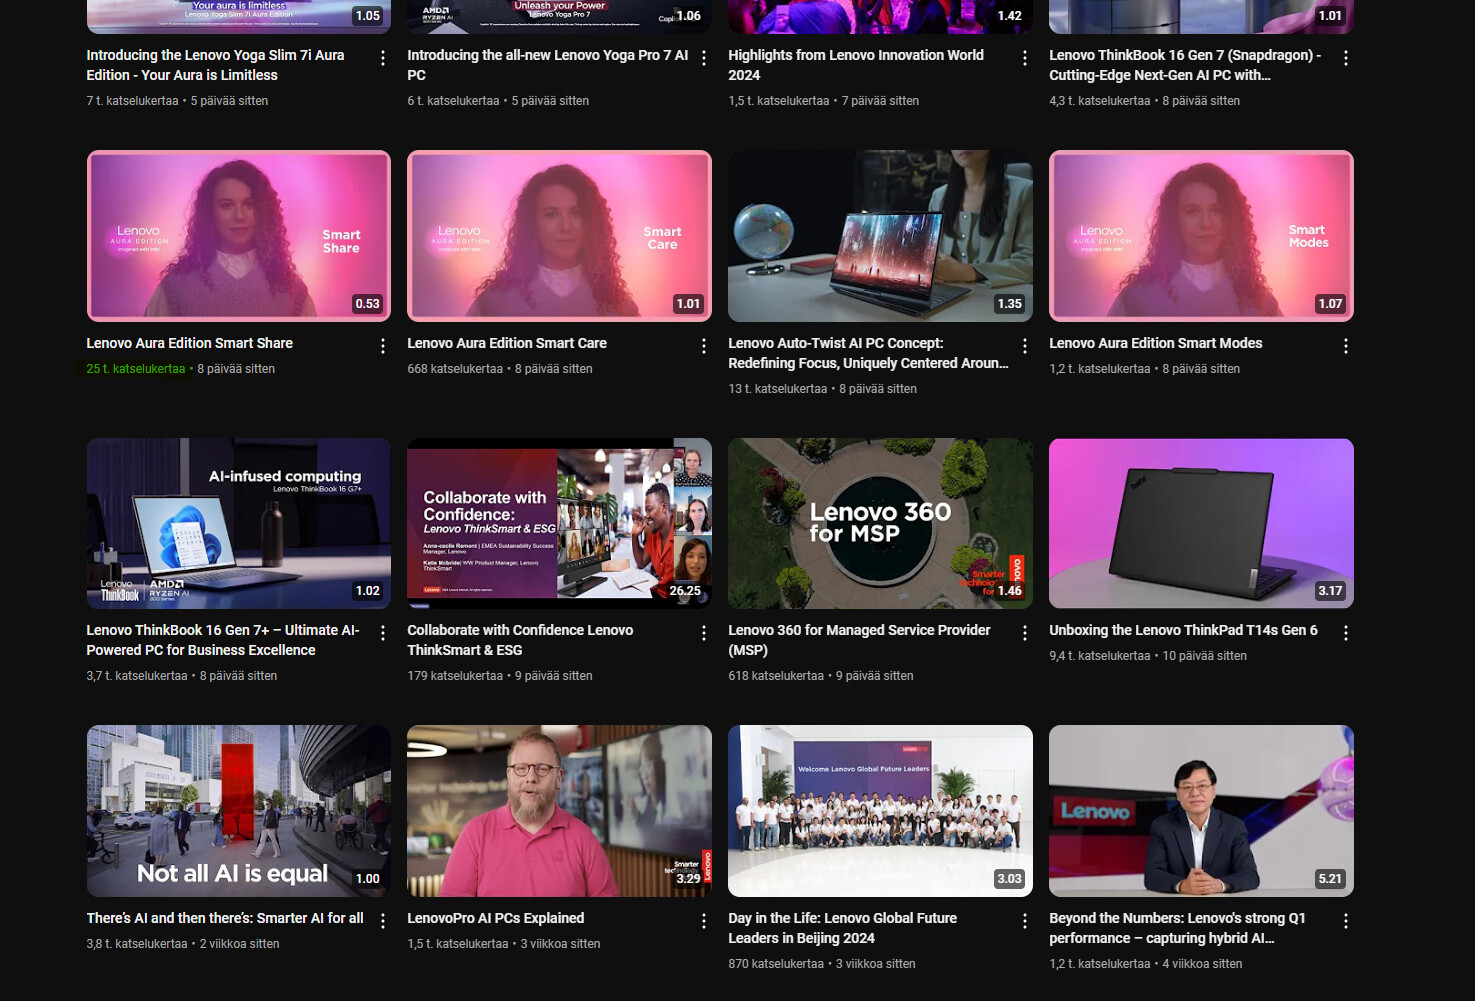The image size is (1475, 1001).
Task: Play the Not all AI is equal thumbnail
Action: [239, 811]
